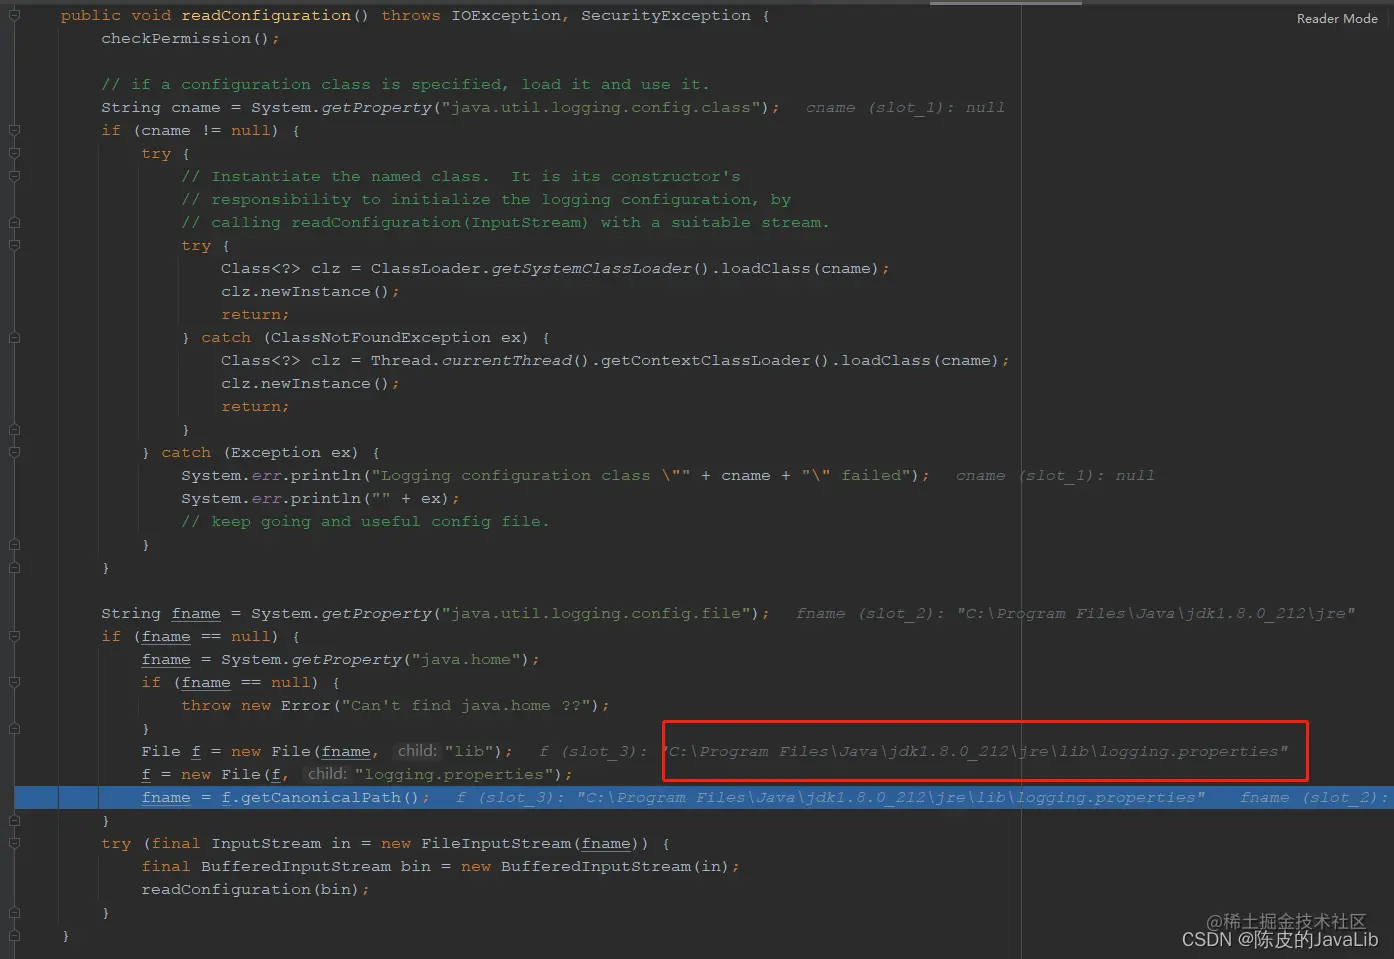The height and width of the screenshot is (959, 1394).
Task: Click 'currentThread' in the Thread line
Action: tap(507, 361)
